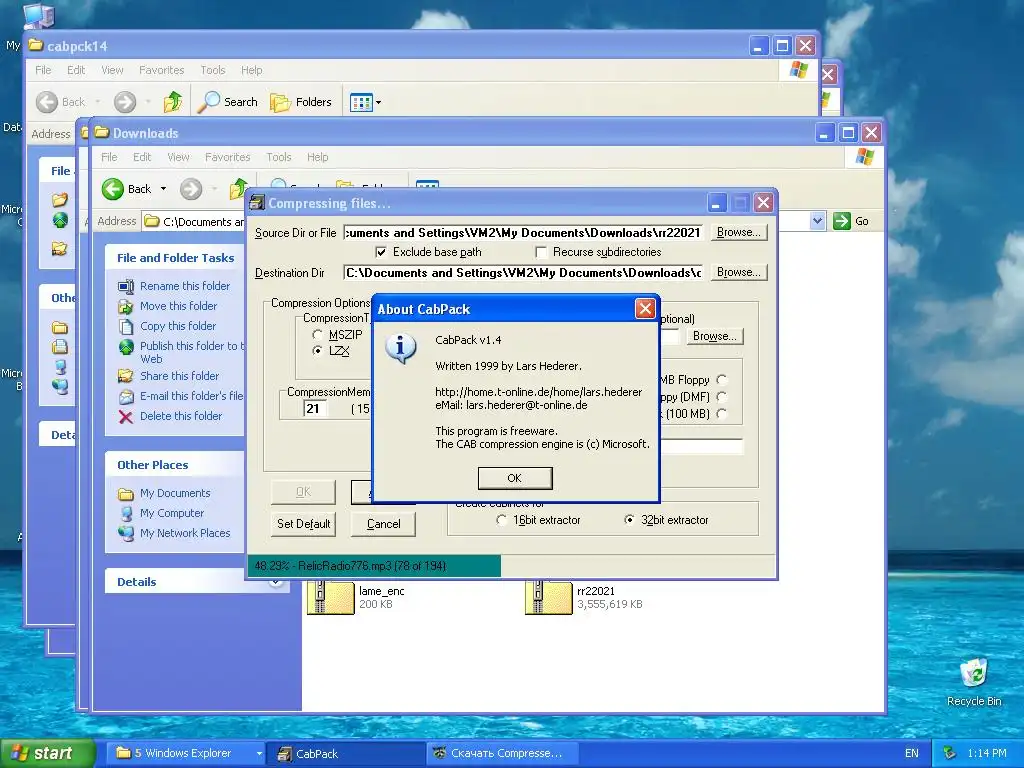This screenshot has height=768, width=1024.
Task: Click green Back arrow in Downloads window
Action: [x=113, y=189]
